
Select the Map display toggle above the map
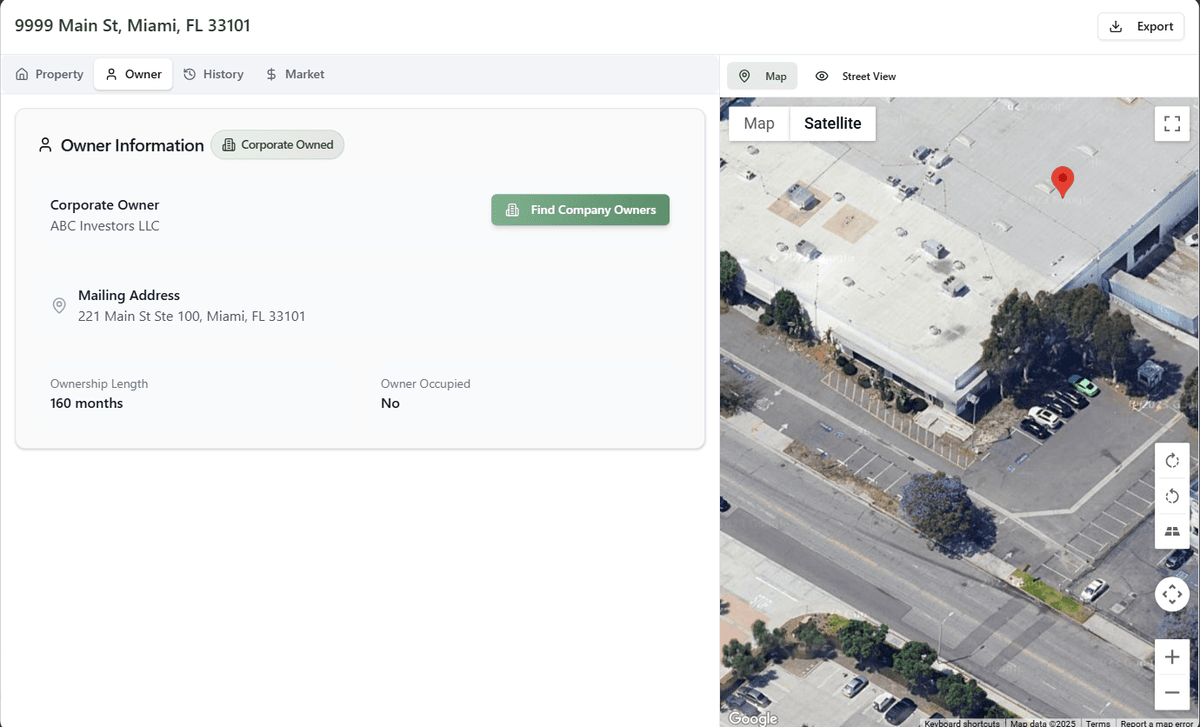[x=762, y=75]
